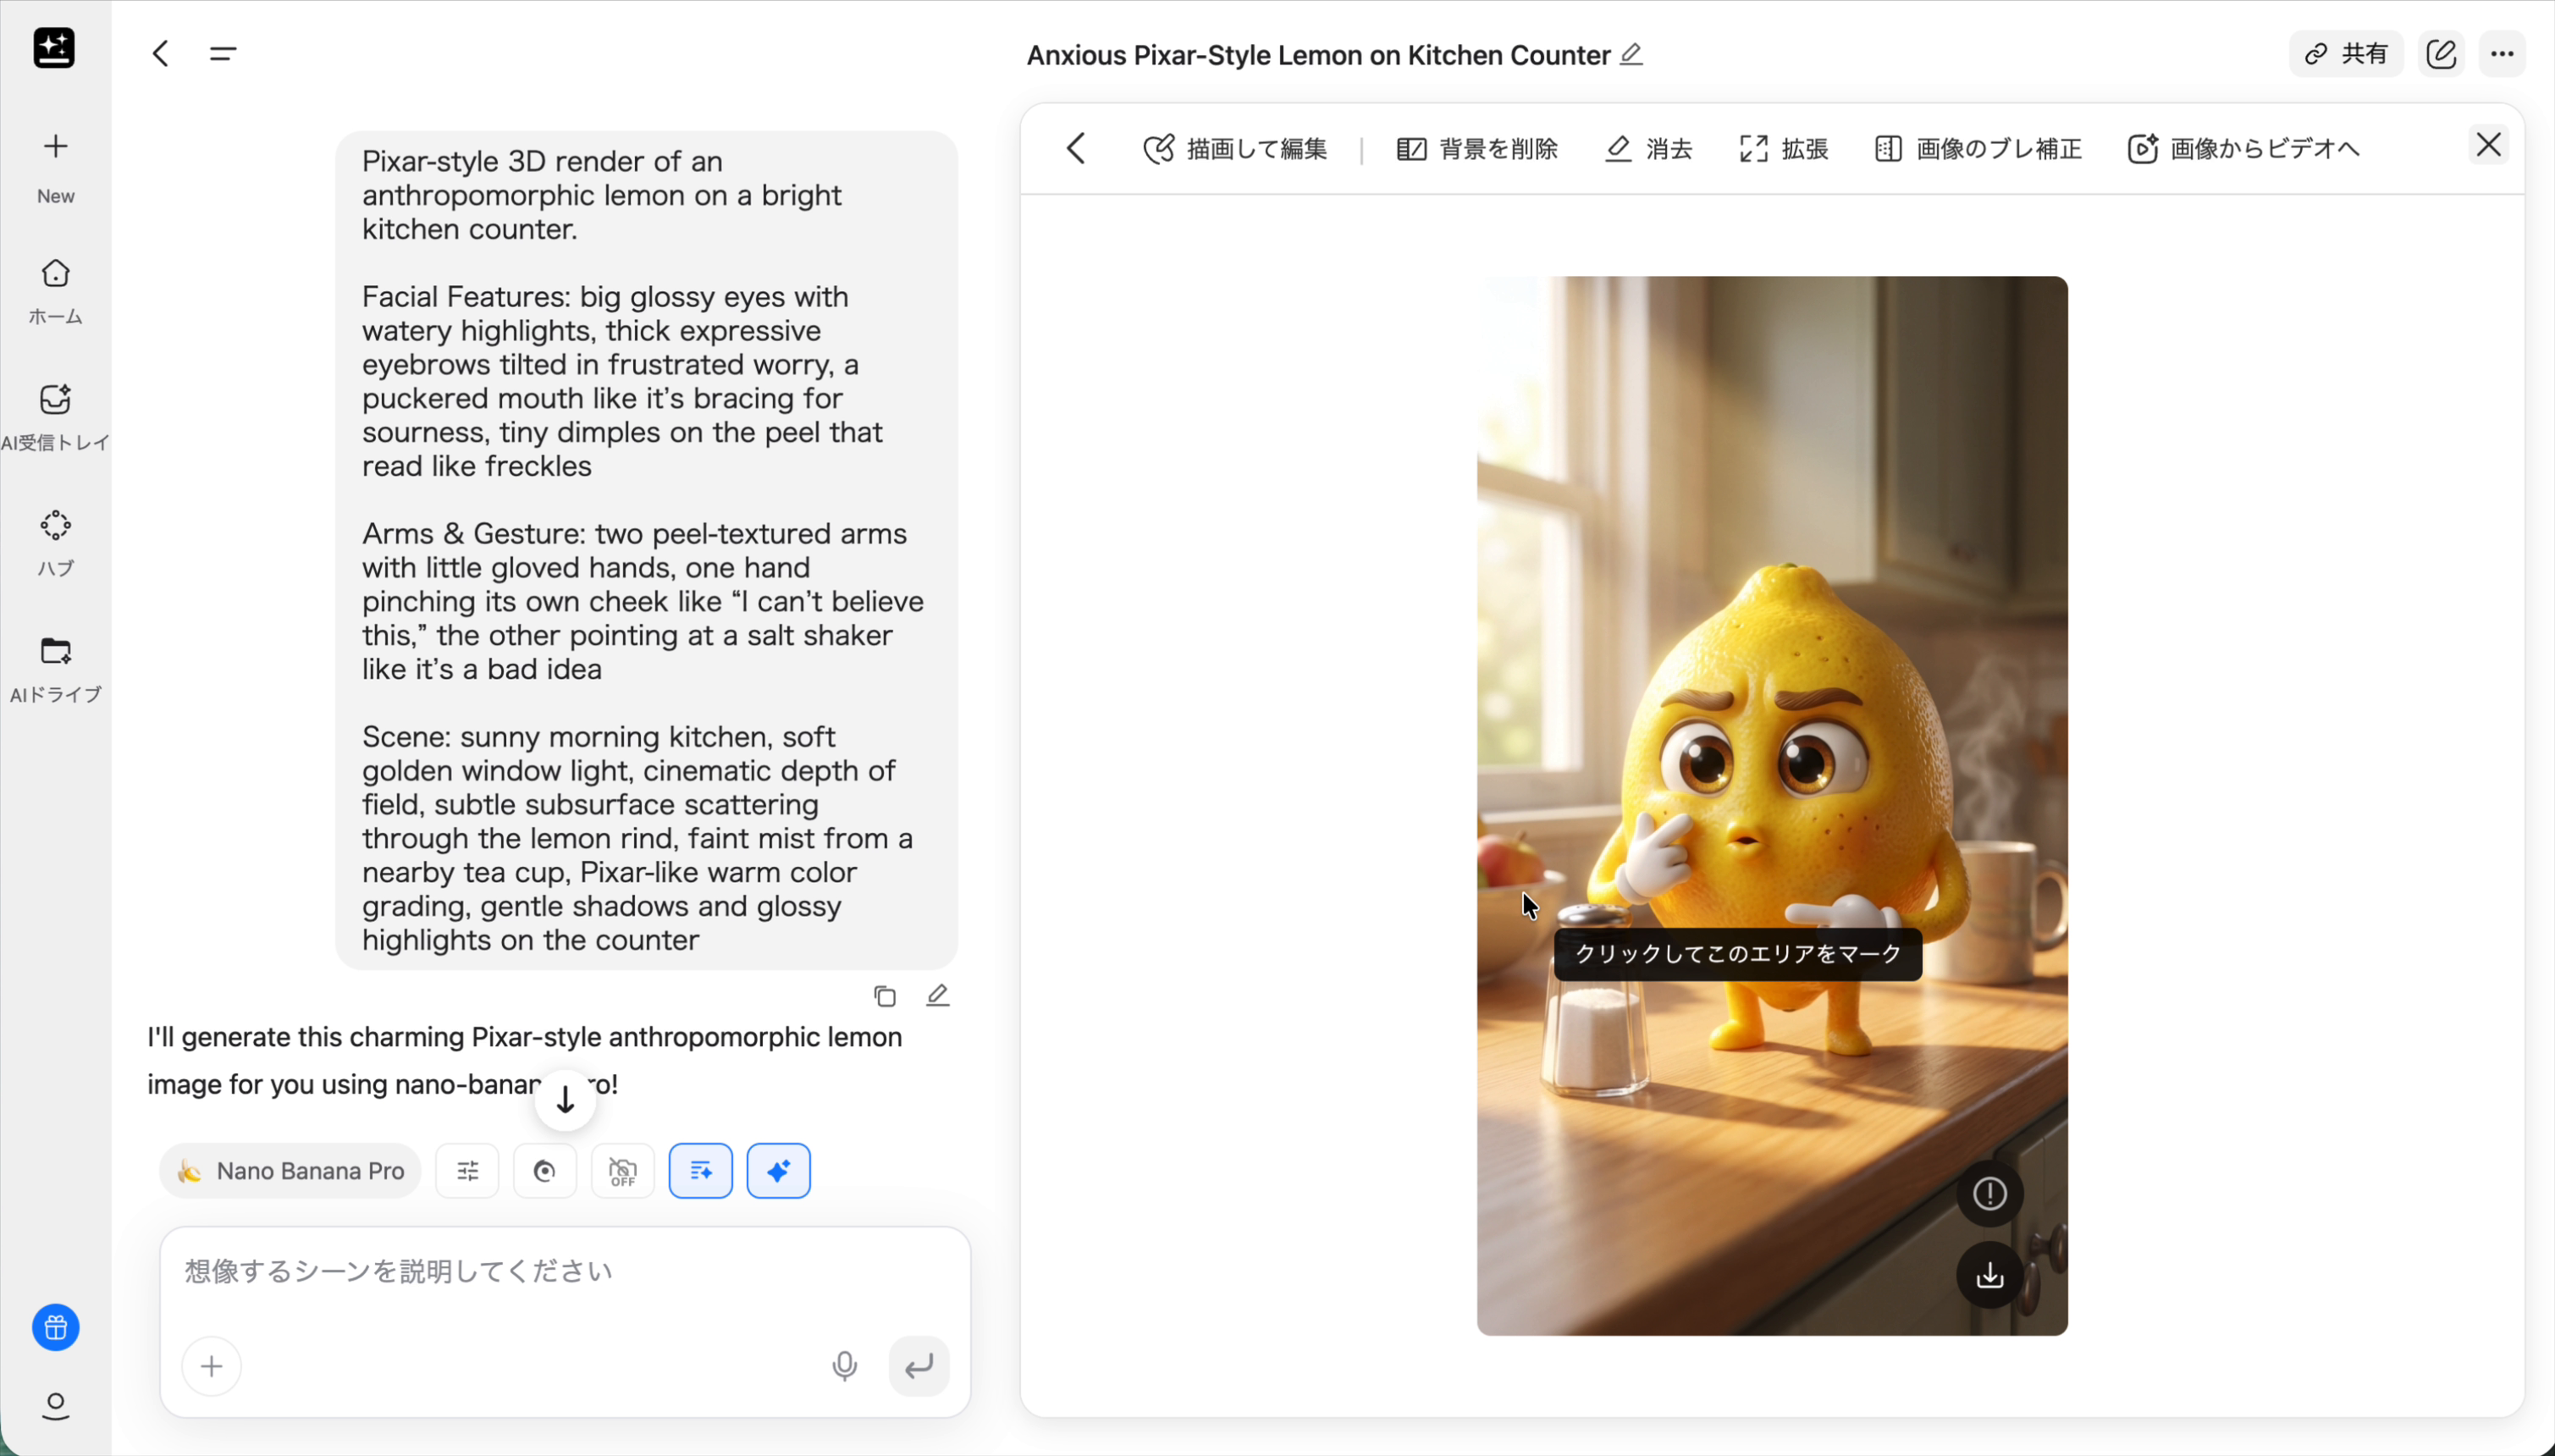This screenshot has height=1456, width=2555.
Task: Click the download icon on the image
Action: tap(1989, 1275)
